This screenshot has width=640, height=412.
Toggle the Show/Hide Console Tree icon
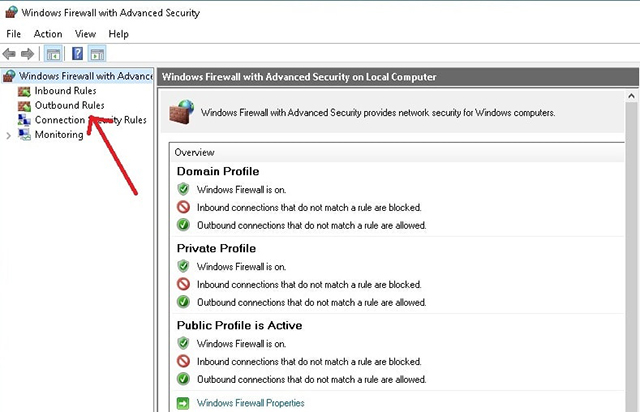[53, 53]
